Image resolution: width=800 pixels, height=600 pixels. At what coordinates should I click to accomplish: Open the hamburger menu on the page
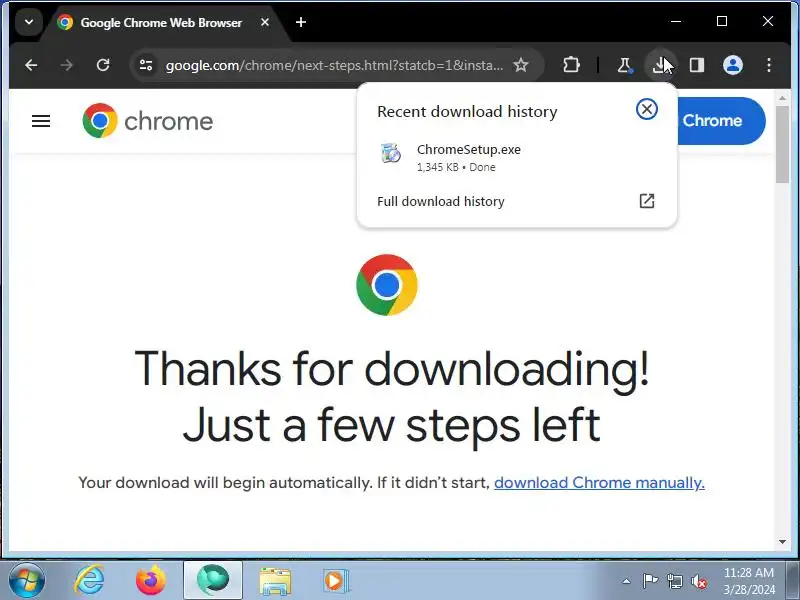point(41,121)
